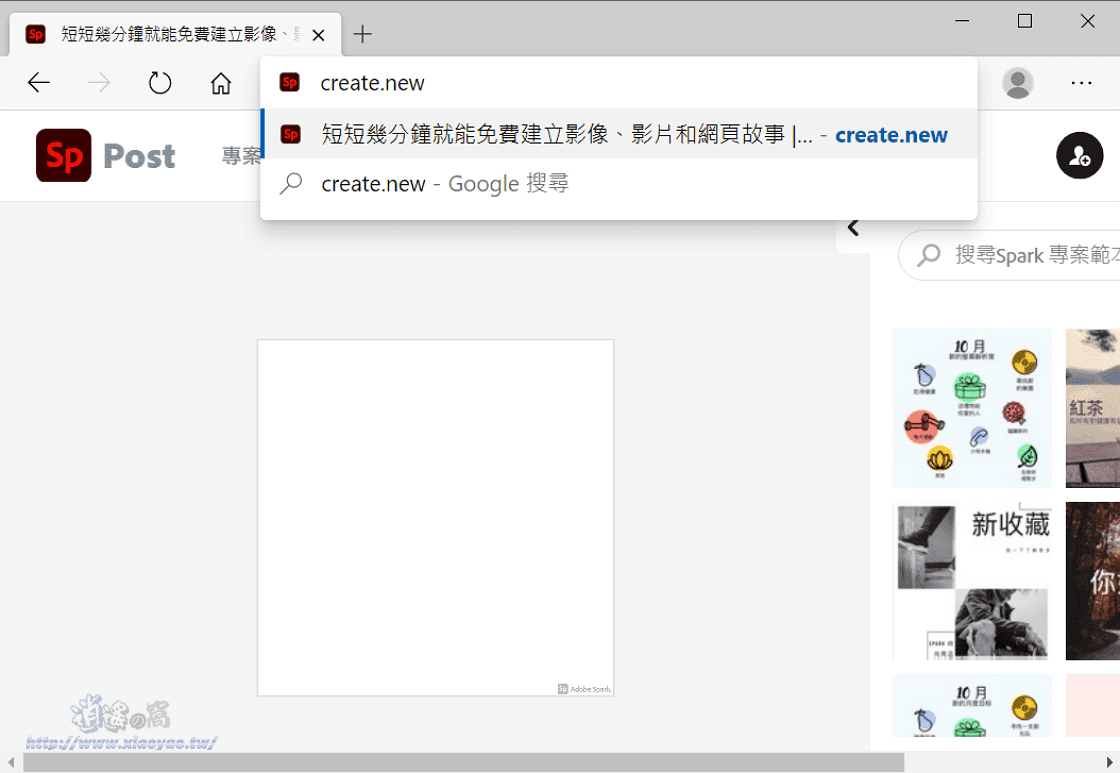This screenshot has height=773, width=1120.
Task: Click the scrollbar left arrow
Action: (11, 762)
